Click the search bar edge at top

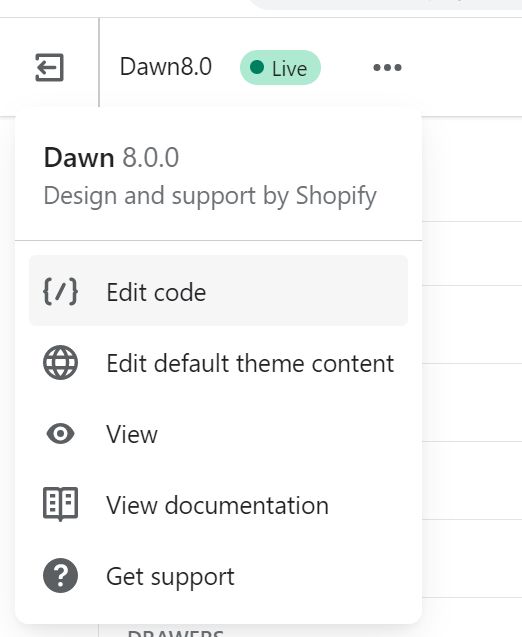tap(385, 4)
